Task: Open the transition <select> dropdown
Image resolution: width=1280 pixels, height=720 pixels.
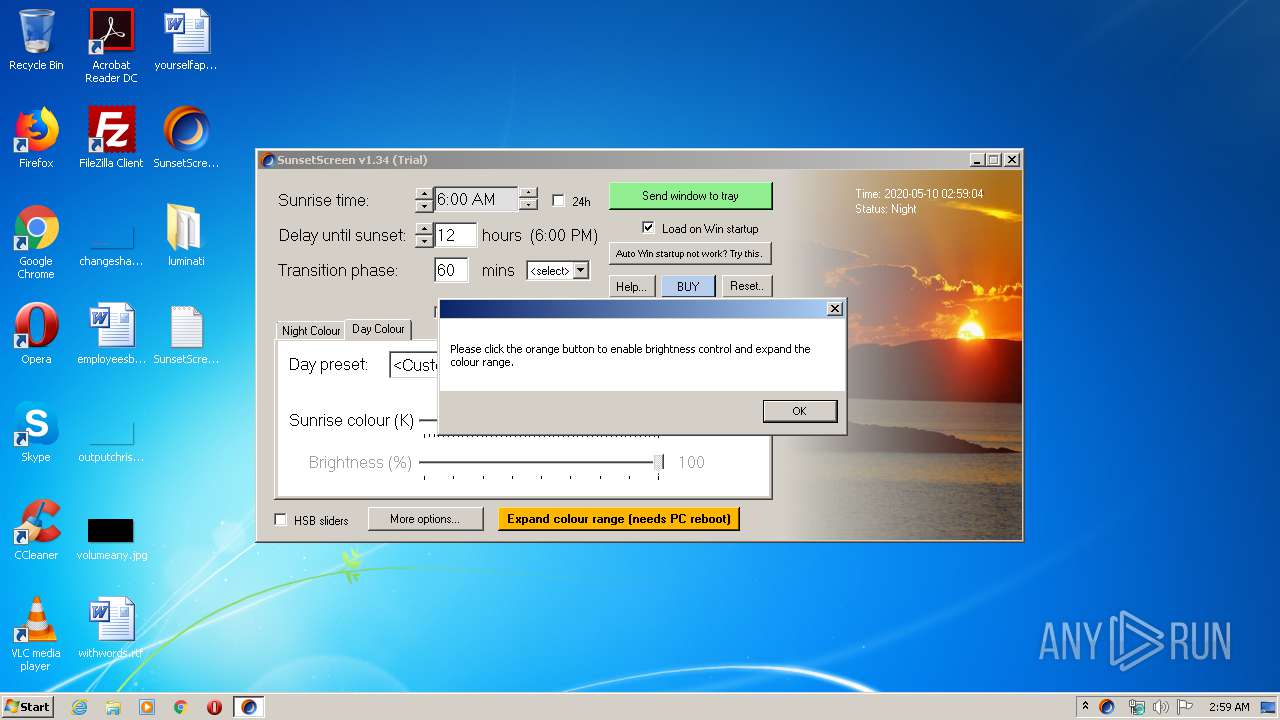Action: (x=558, y=270)
